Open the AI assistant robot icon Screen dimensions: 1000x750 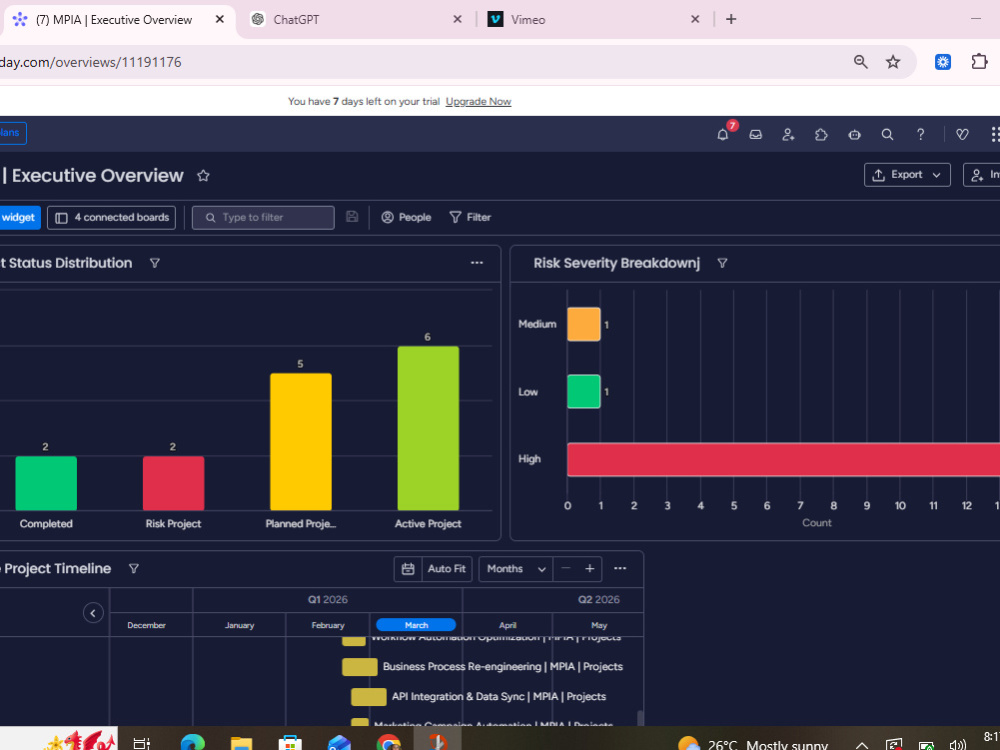[x=855, y=135]
